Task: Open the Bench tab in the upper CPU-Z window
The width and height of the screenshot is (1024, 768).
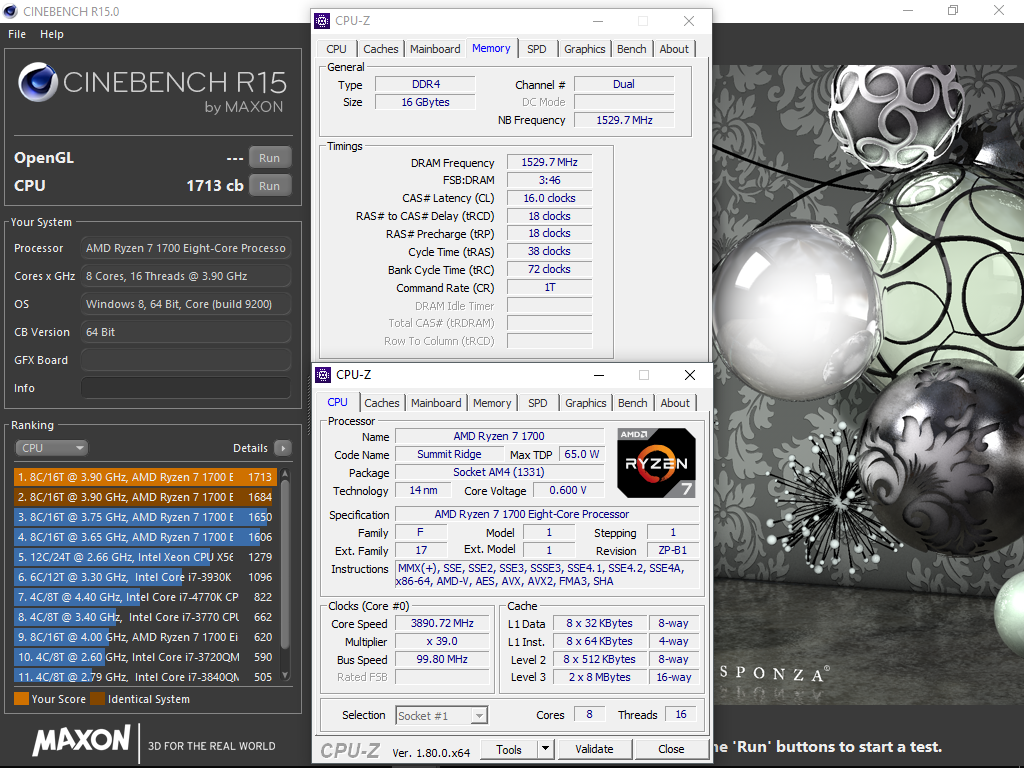Action: point(632,49)
